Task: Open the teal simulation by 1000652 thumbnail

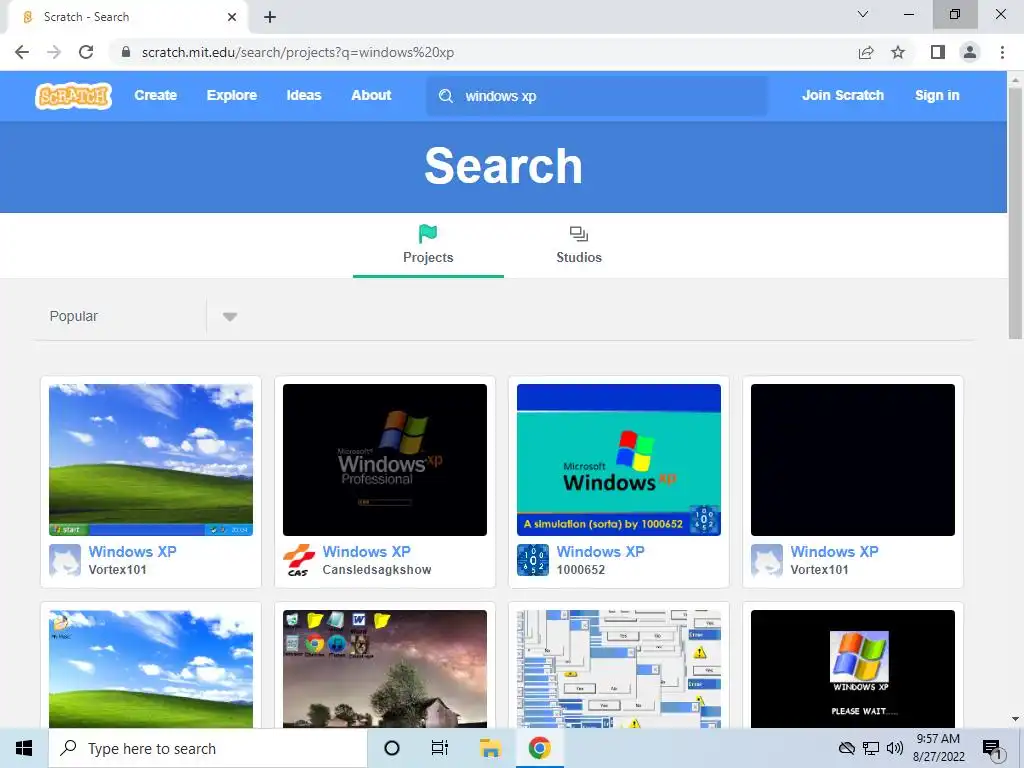Action: pos(618,460)
